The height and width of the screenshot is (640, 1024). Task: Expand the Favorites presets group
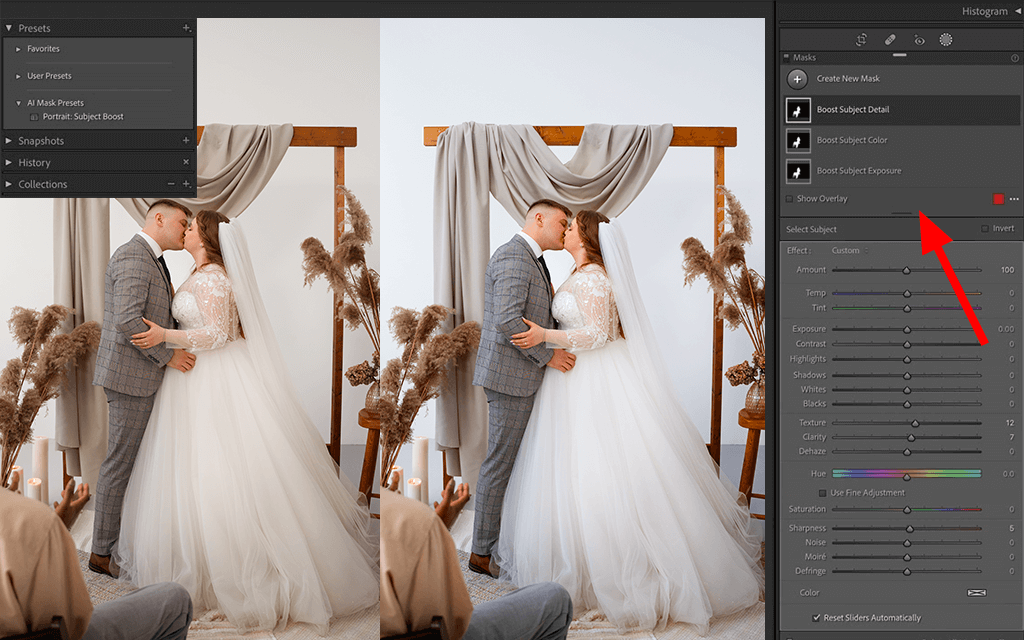[x=18, y=49]
